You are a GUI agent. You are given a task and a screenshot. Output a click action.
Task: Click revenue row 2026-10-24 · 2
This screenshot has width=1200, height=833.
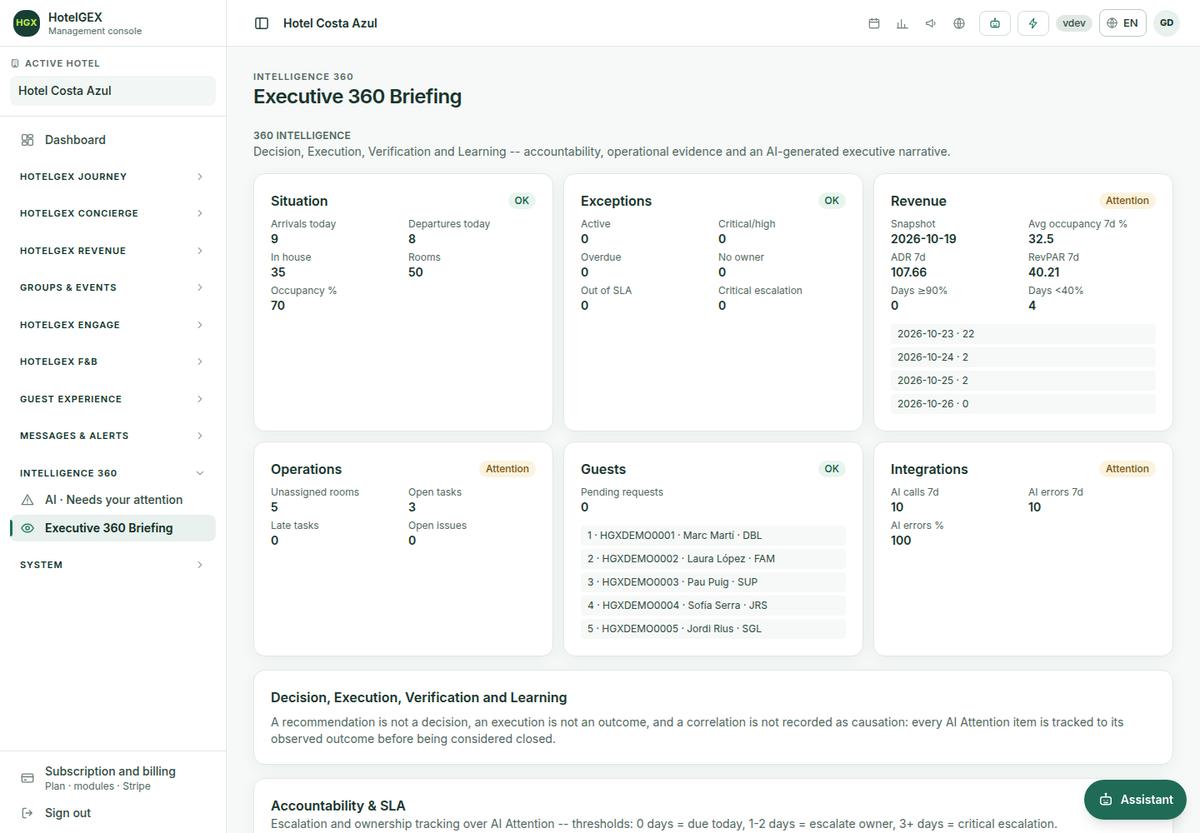[1023, 357]
